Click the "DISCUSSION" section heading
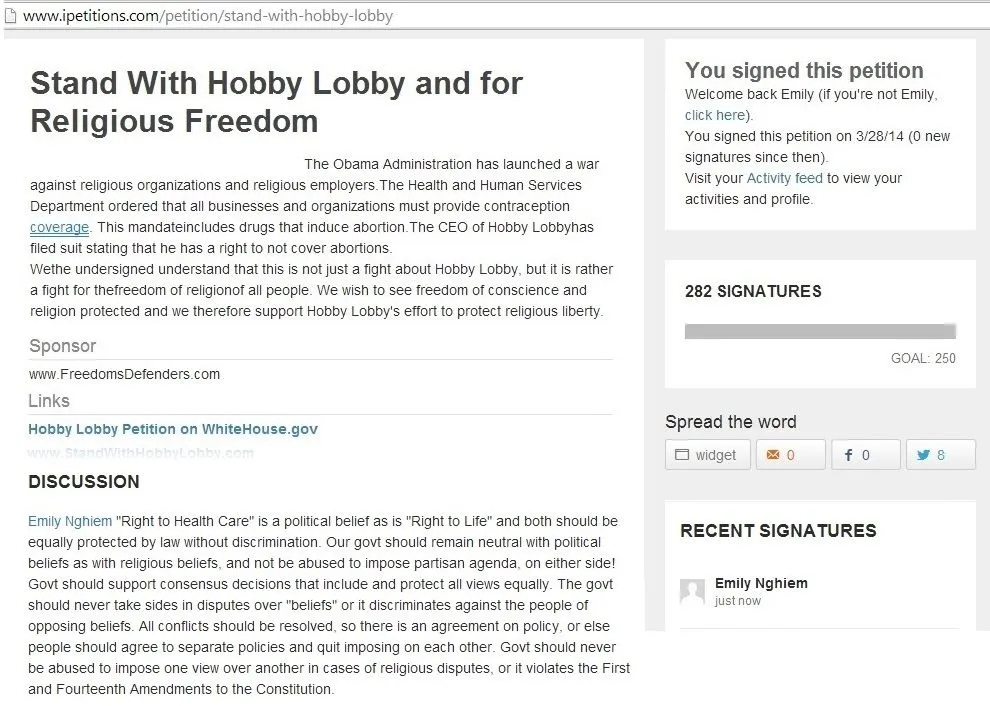 pyautogui.click(x=84, y=482)
